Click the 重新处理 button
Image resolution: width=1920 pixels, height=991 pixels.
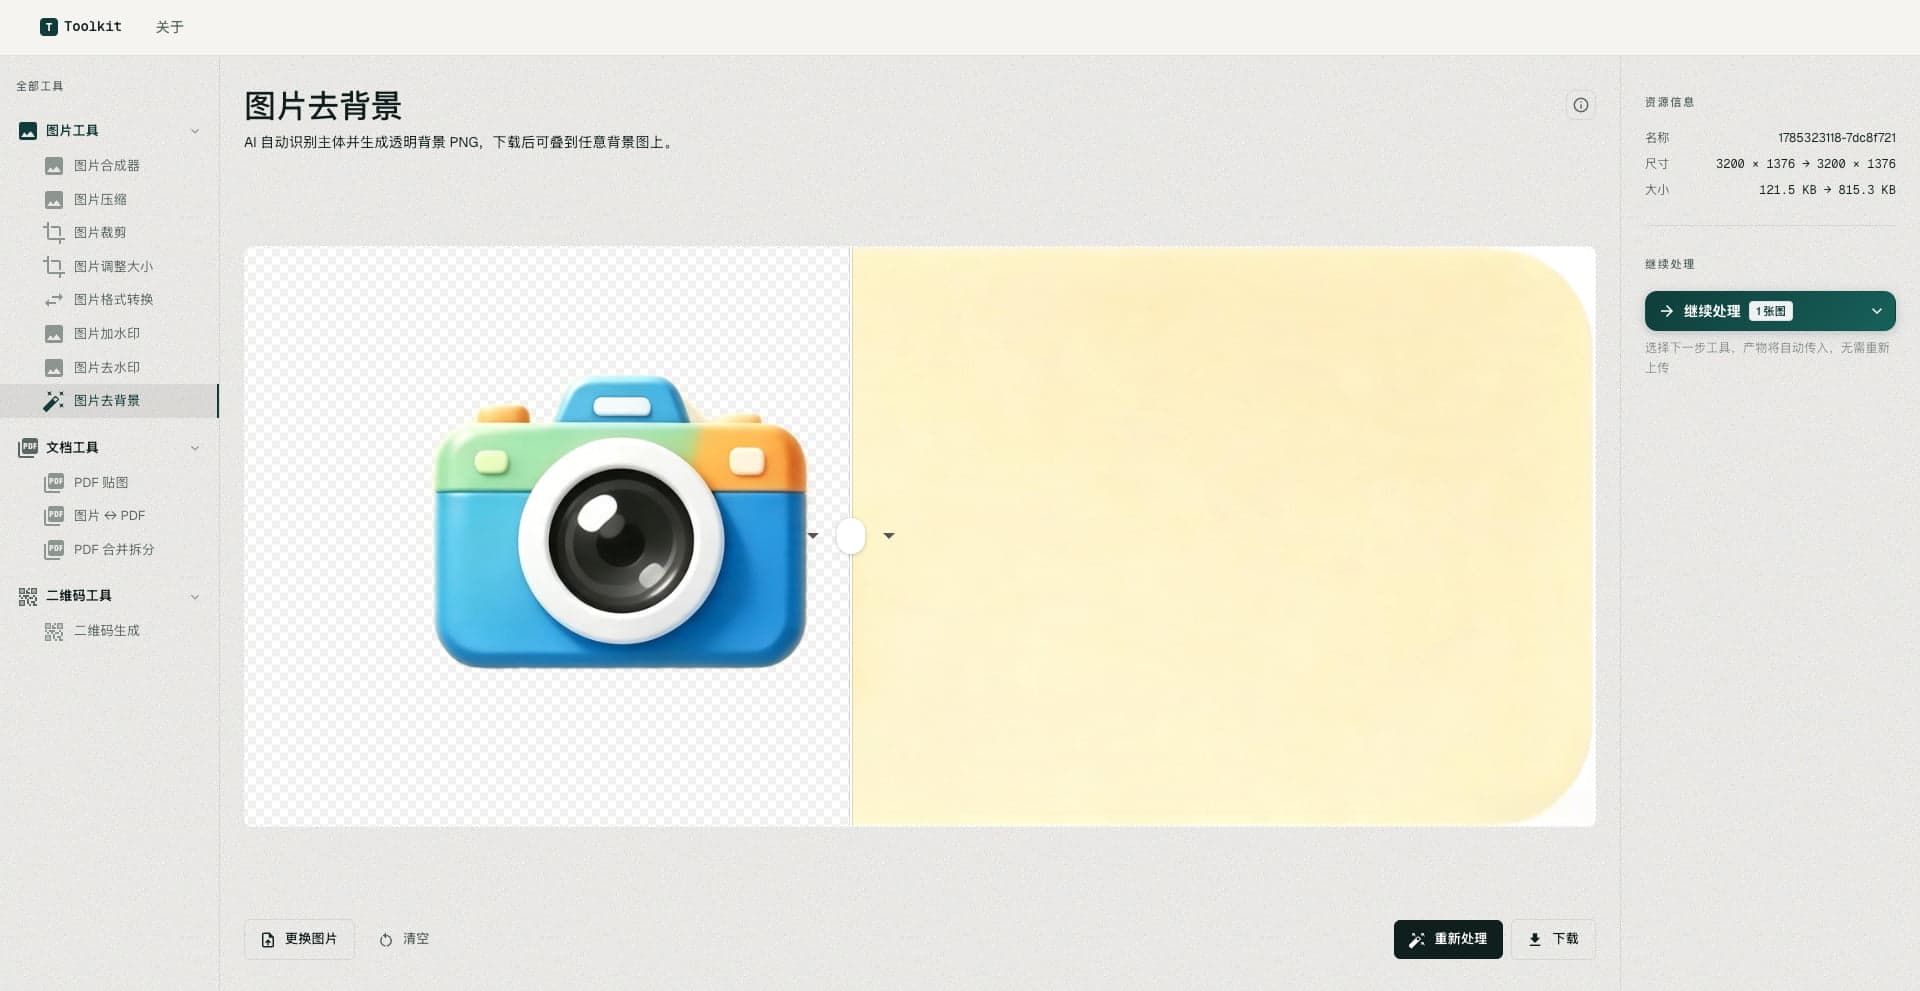[x=1448, y=939]
